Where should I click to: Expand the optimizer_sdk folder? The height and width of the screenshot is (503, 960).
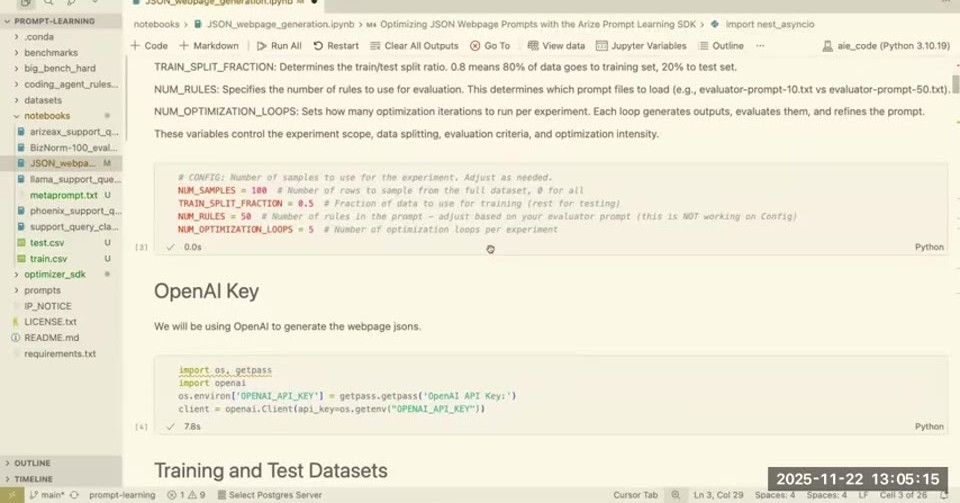54,274
